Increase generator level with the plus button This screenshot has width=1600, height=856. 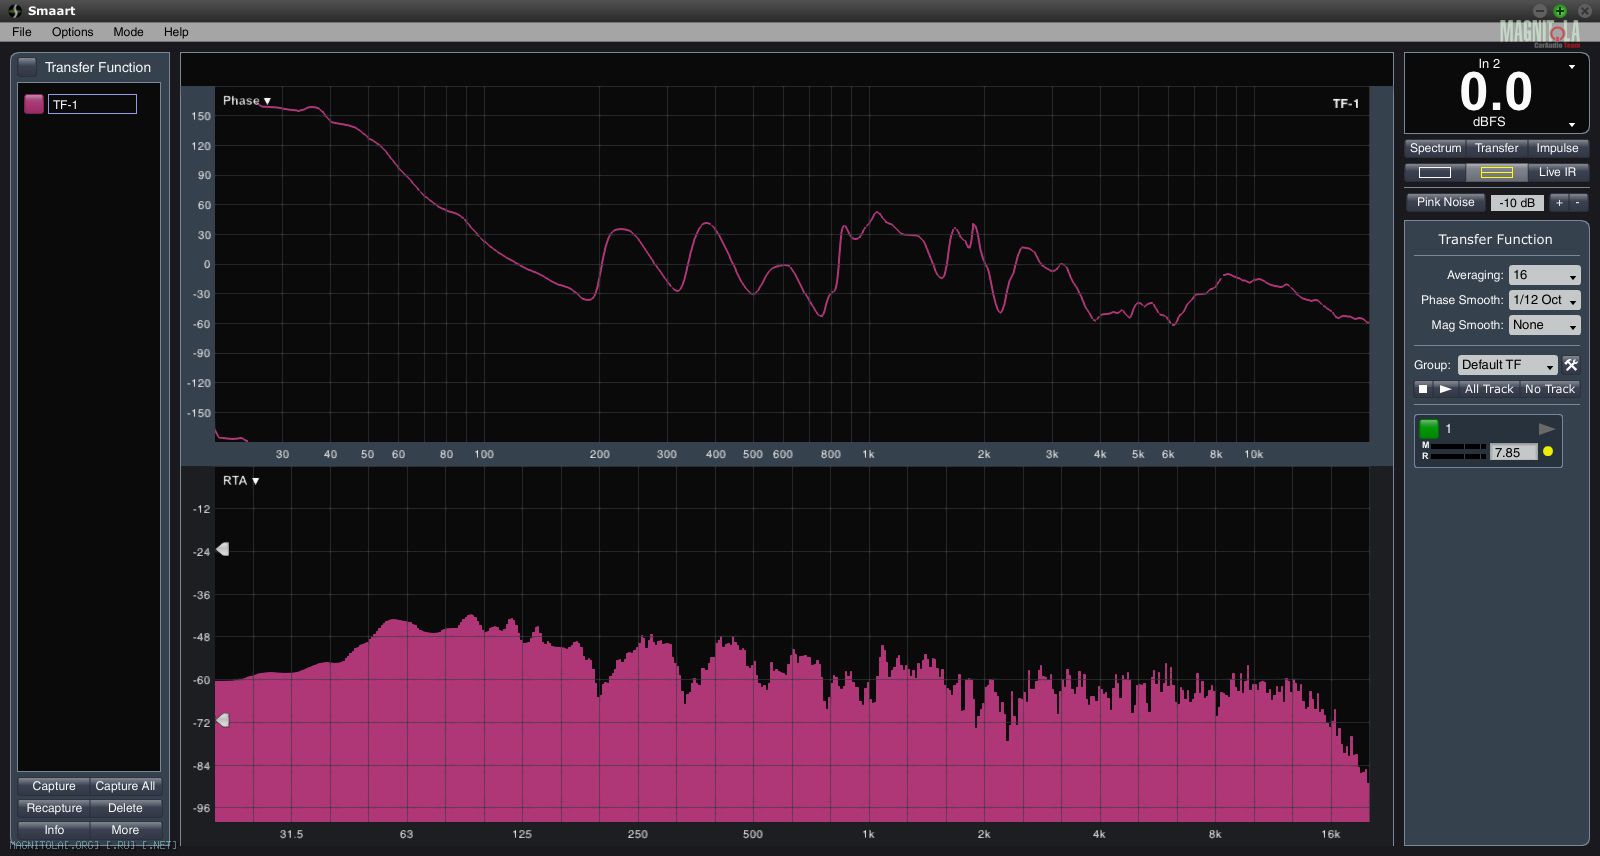(x=1559, y=203)
